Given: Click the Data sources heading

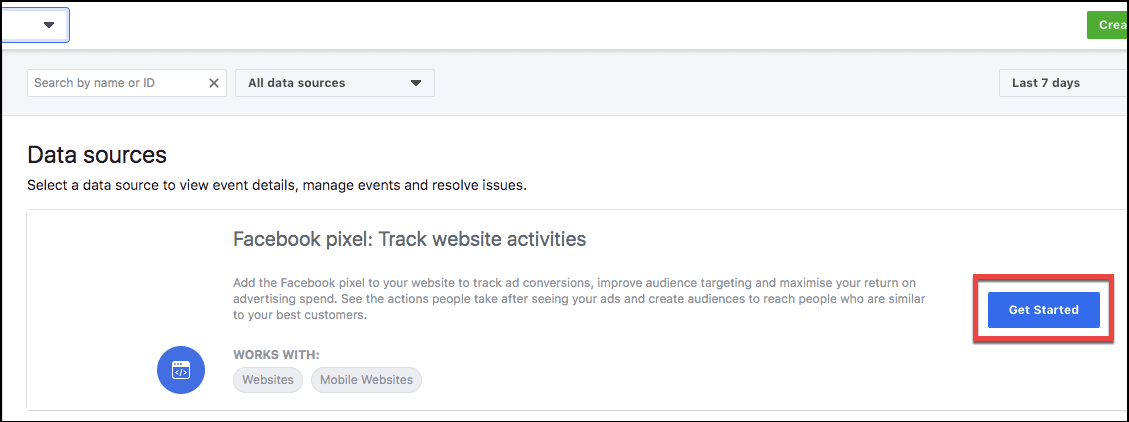Looking at the screenshot, I should [97, 155].
